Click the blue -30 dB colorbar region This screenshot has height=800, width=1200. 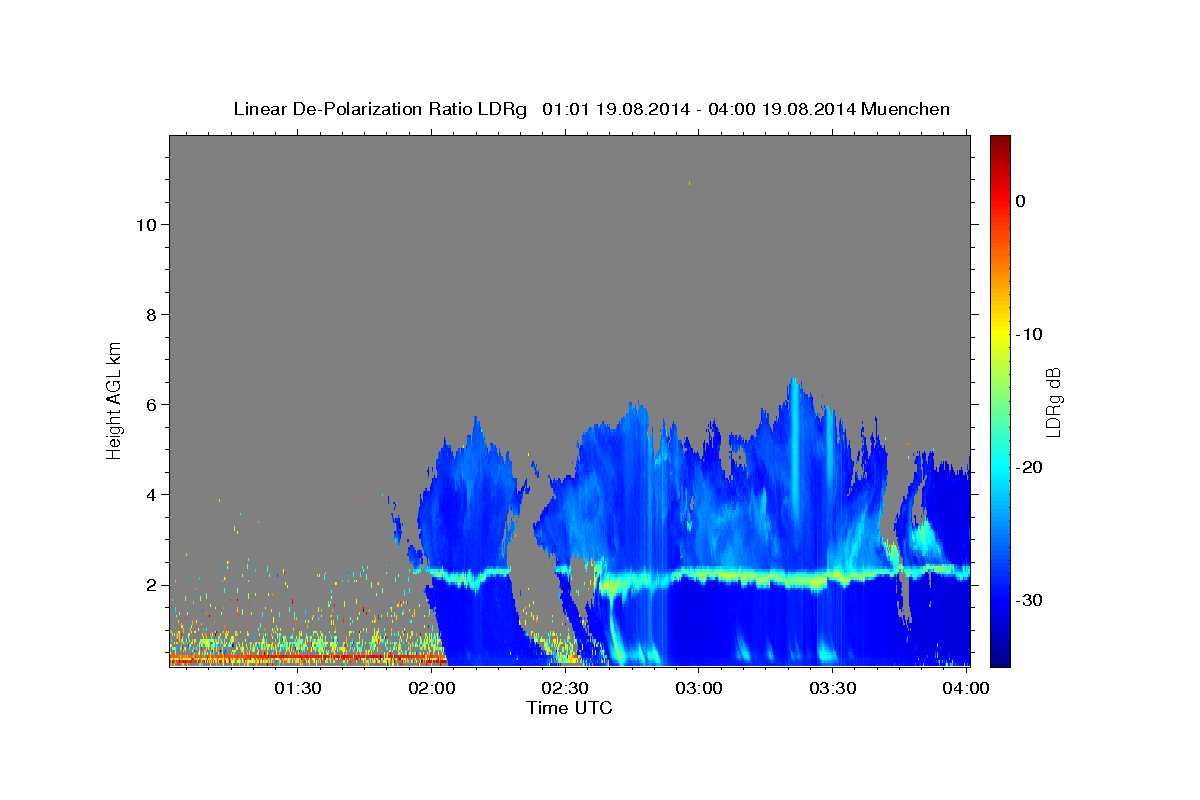pyautogui.click(x=1000, y=600)
